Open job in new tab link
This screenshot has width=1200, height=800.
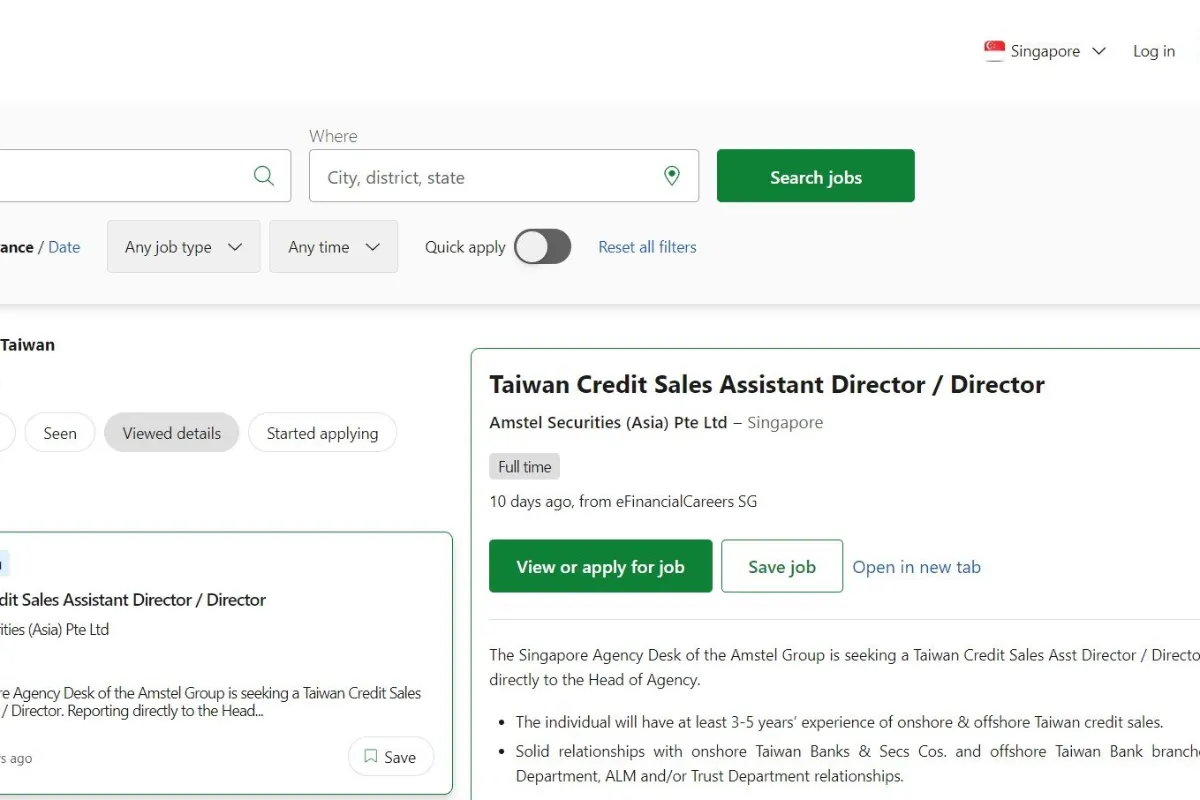click(x=917, y=567)
